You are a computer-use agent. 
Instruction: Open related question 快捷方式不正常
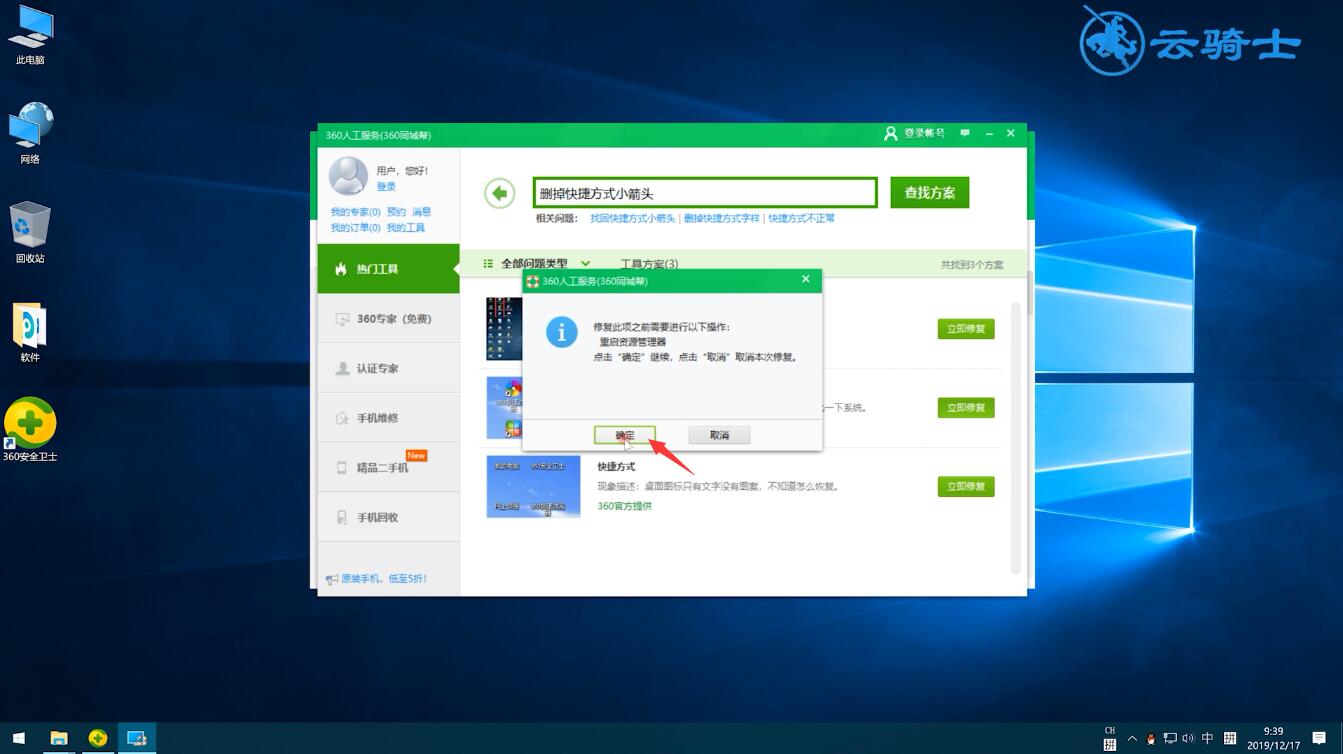coord(802,218)
